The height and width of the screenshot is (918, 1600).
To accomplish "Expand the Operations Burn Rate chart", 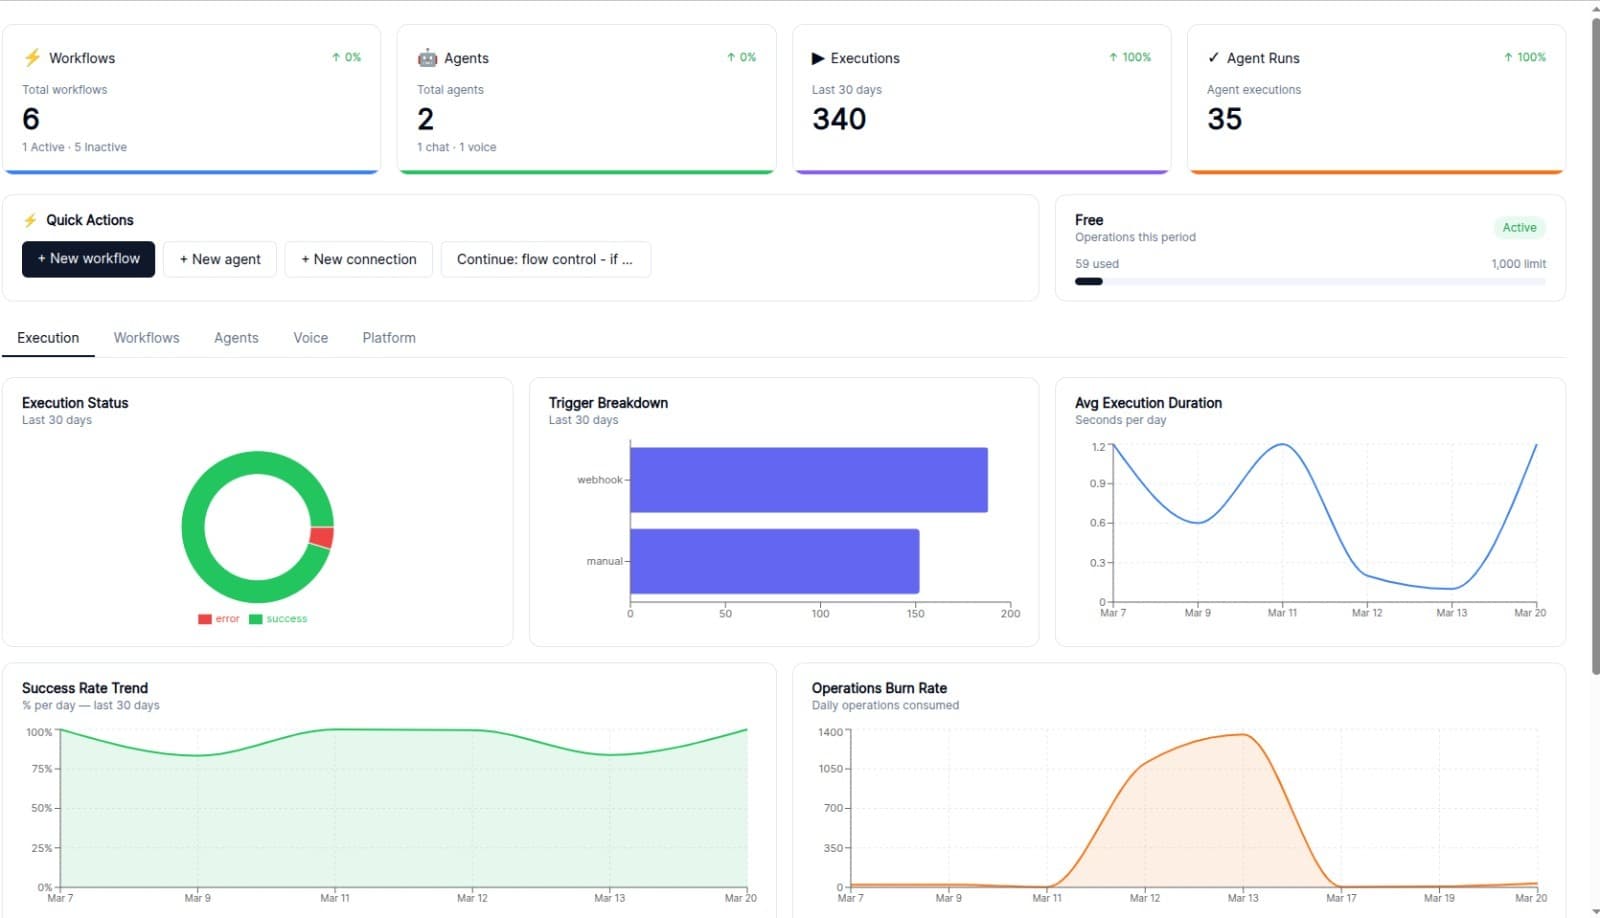I will pos(1180,790).
